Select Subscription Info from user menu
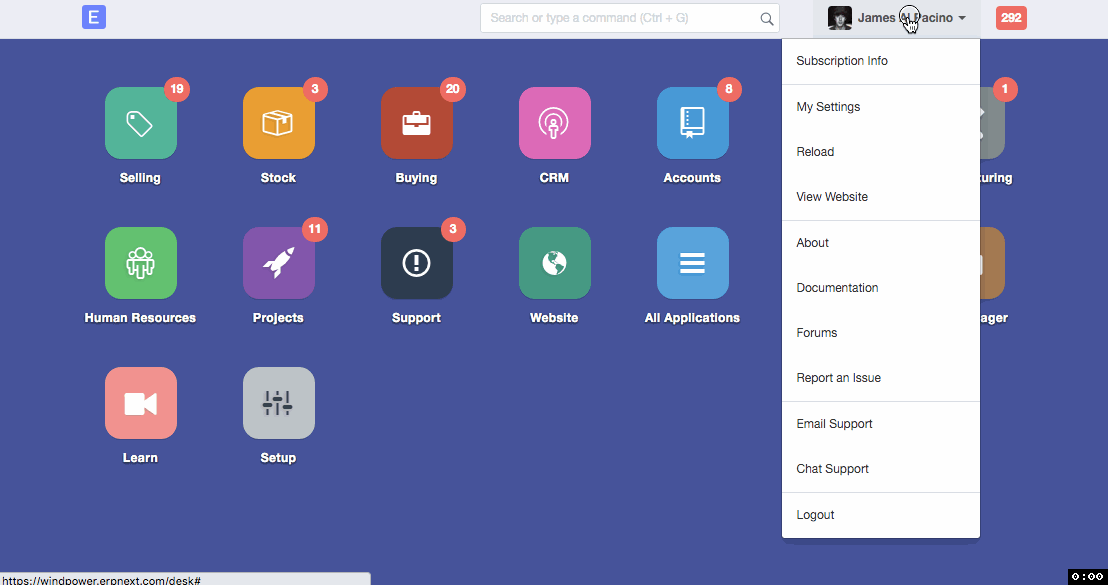Screen dimensions: 1108x585 tap(842, 61)
